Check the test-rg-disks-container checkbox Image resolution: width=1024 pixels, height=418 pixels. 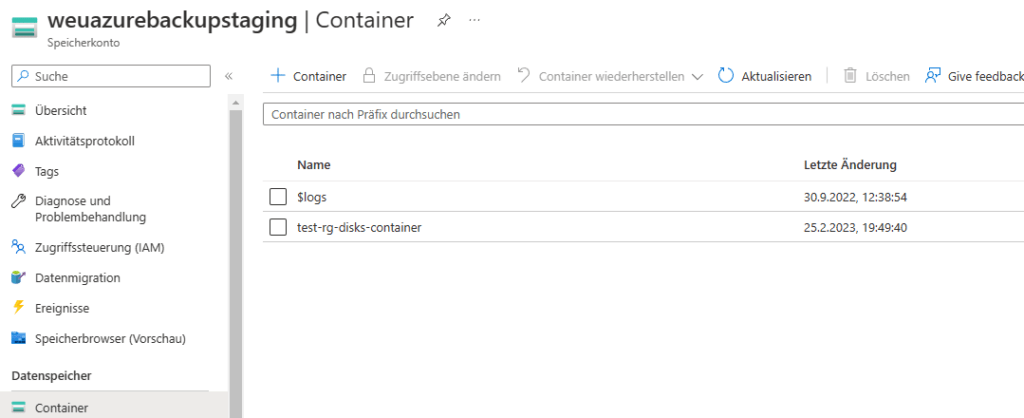[x=278, y=227]
